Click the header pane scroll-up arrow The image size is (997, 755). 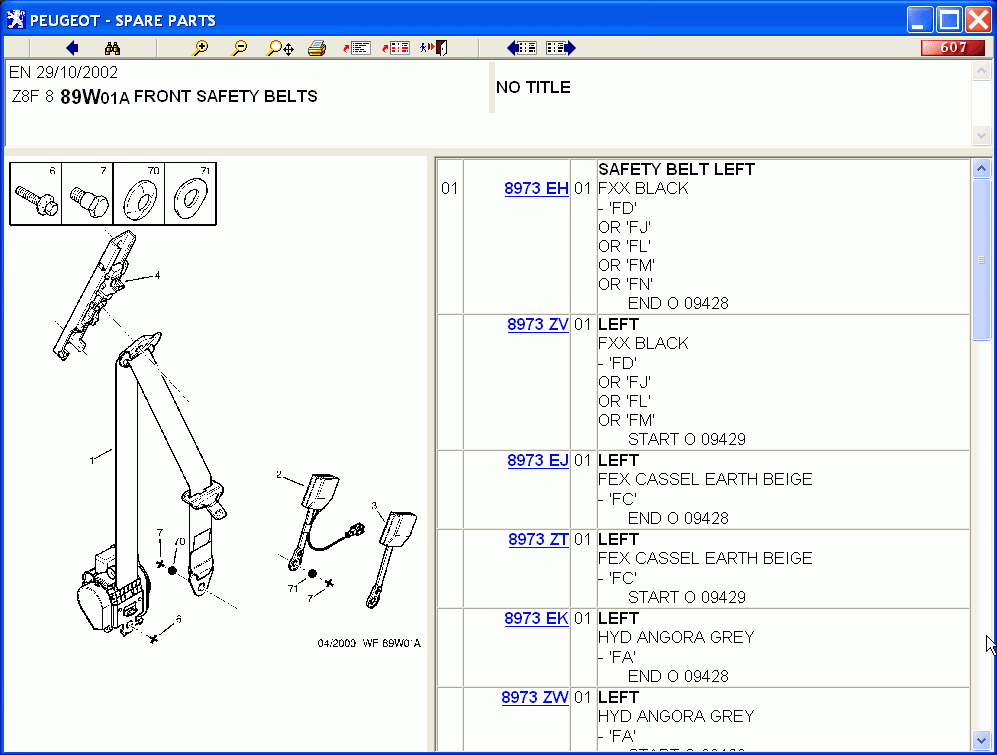981,71
